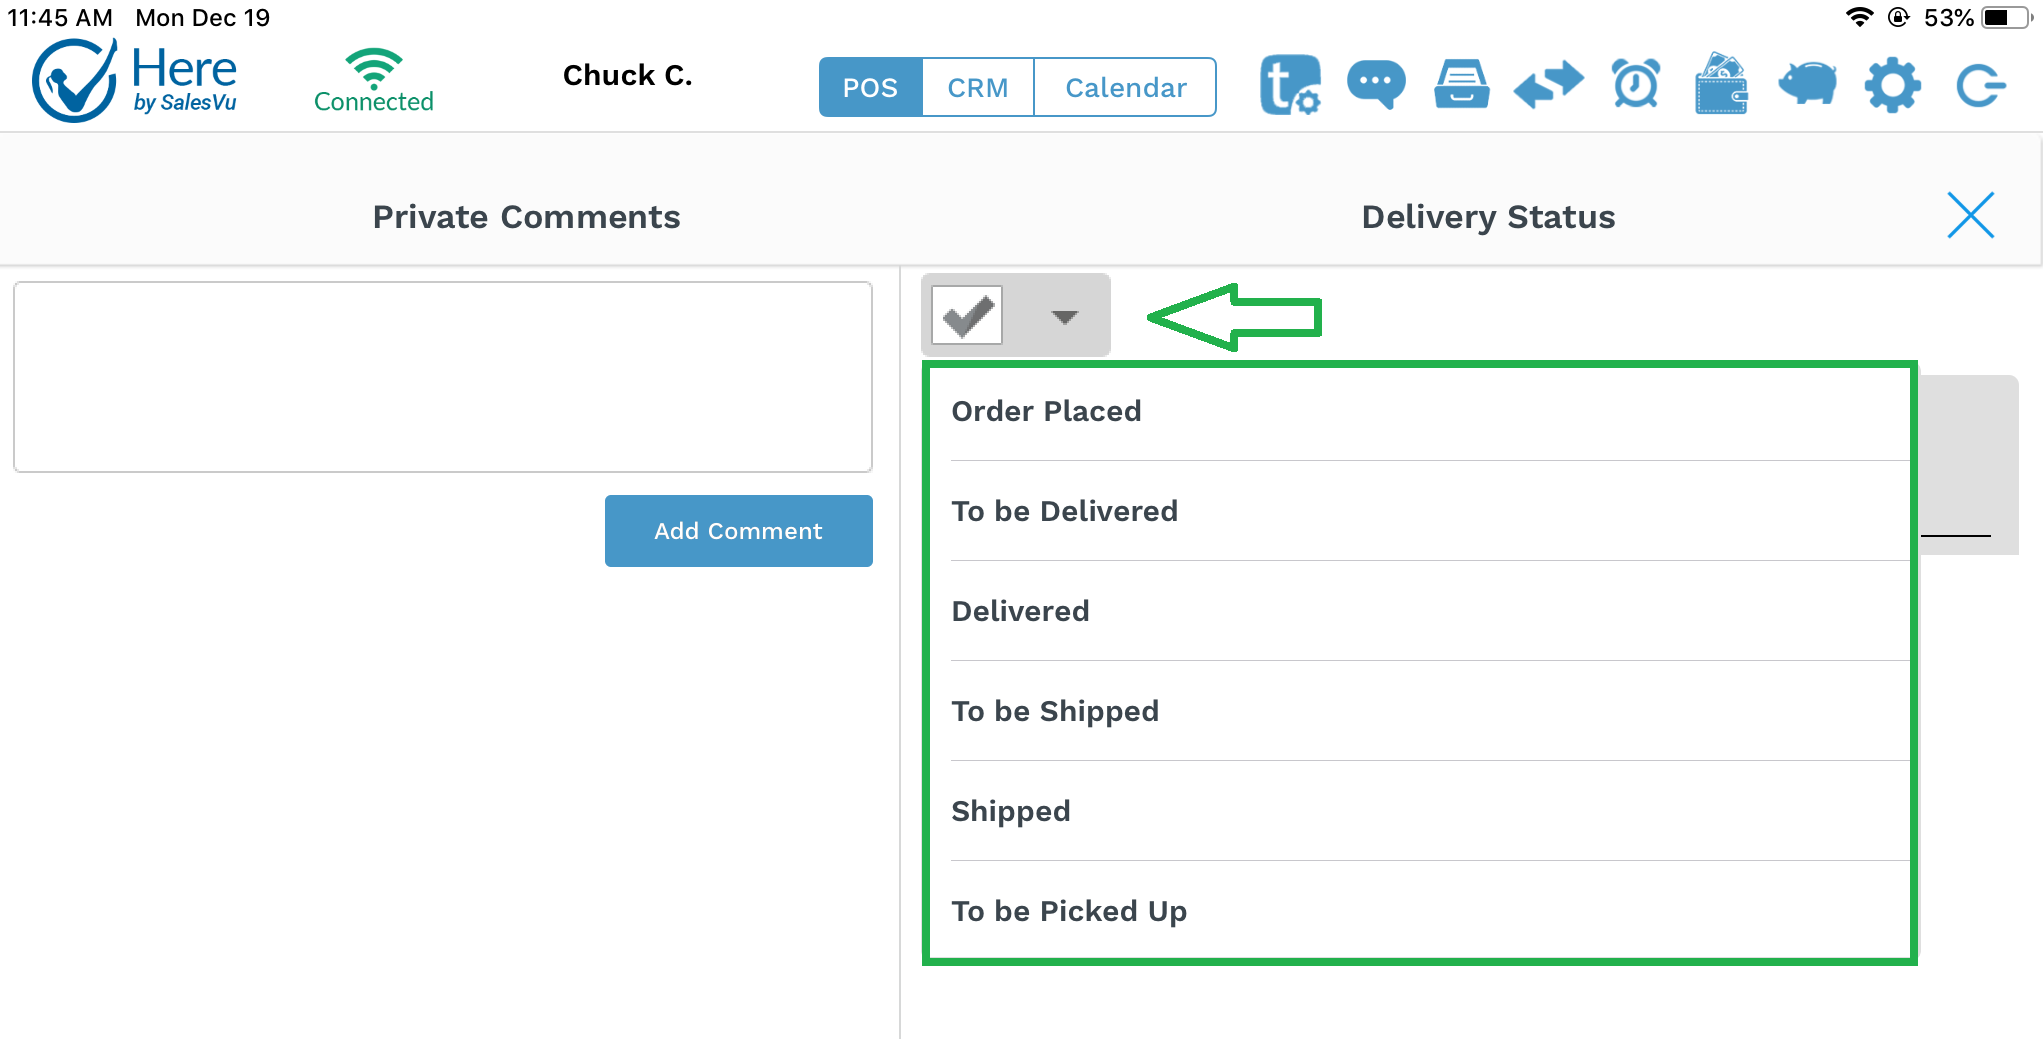
Task: Open the settings gear icon
Action: point(1893,85)
